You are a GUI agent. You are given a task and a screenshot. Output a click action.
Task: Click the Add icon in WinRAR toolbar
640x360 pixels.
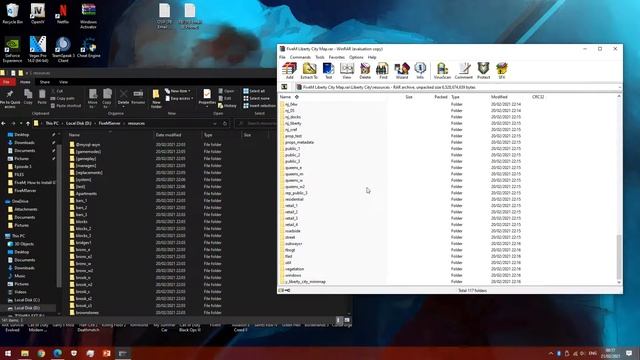[x=289, y=70]
